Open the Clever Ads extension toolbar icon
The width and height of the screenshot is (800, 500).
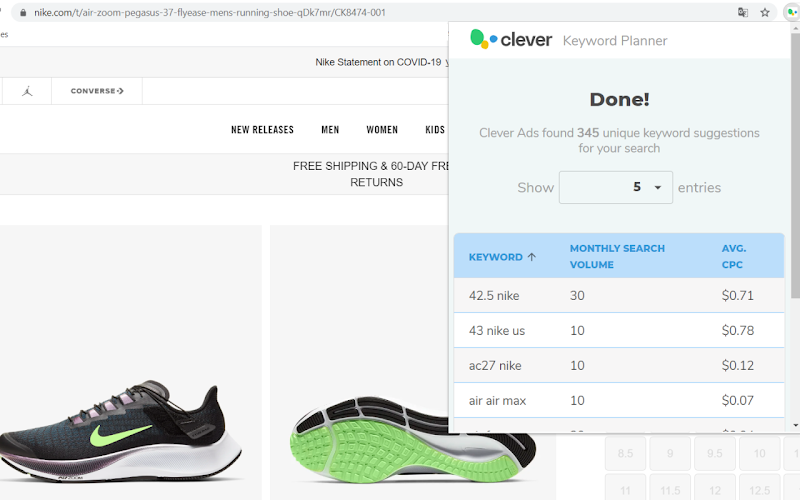coord(792,13)
